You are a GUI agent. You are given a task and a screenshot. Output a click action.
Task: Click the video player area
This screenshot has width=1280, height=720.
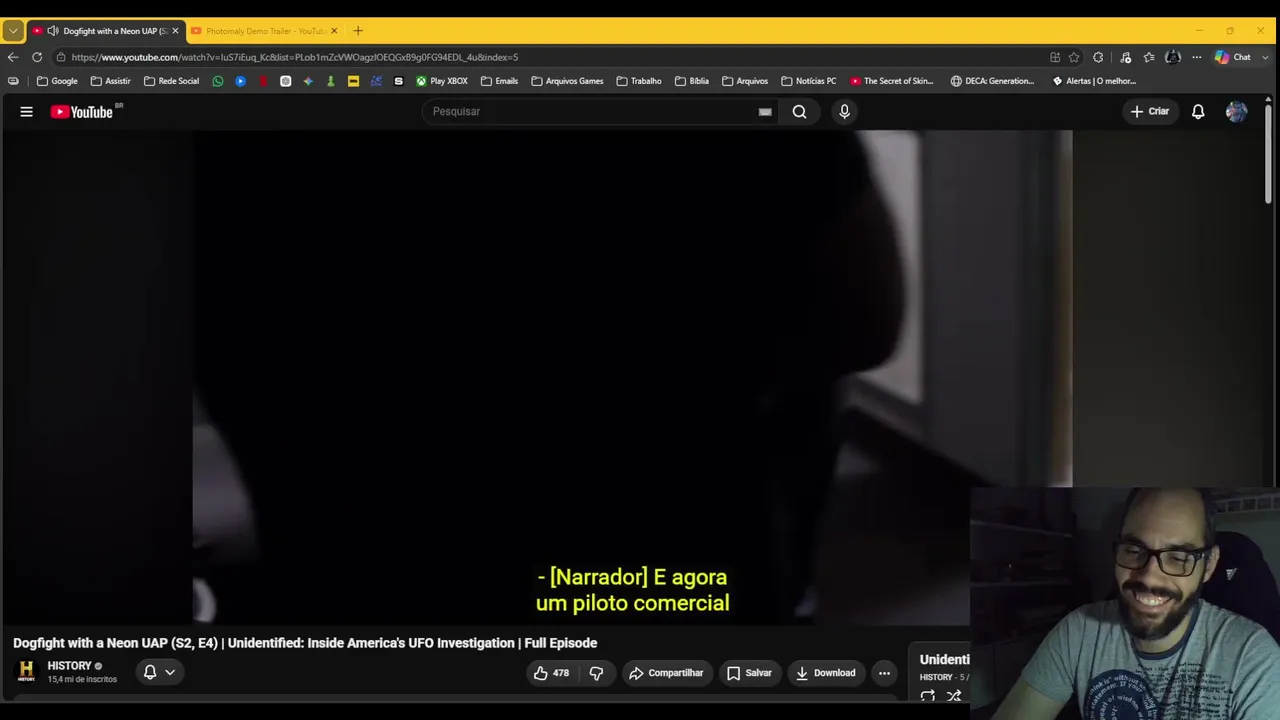632,377
